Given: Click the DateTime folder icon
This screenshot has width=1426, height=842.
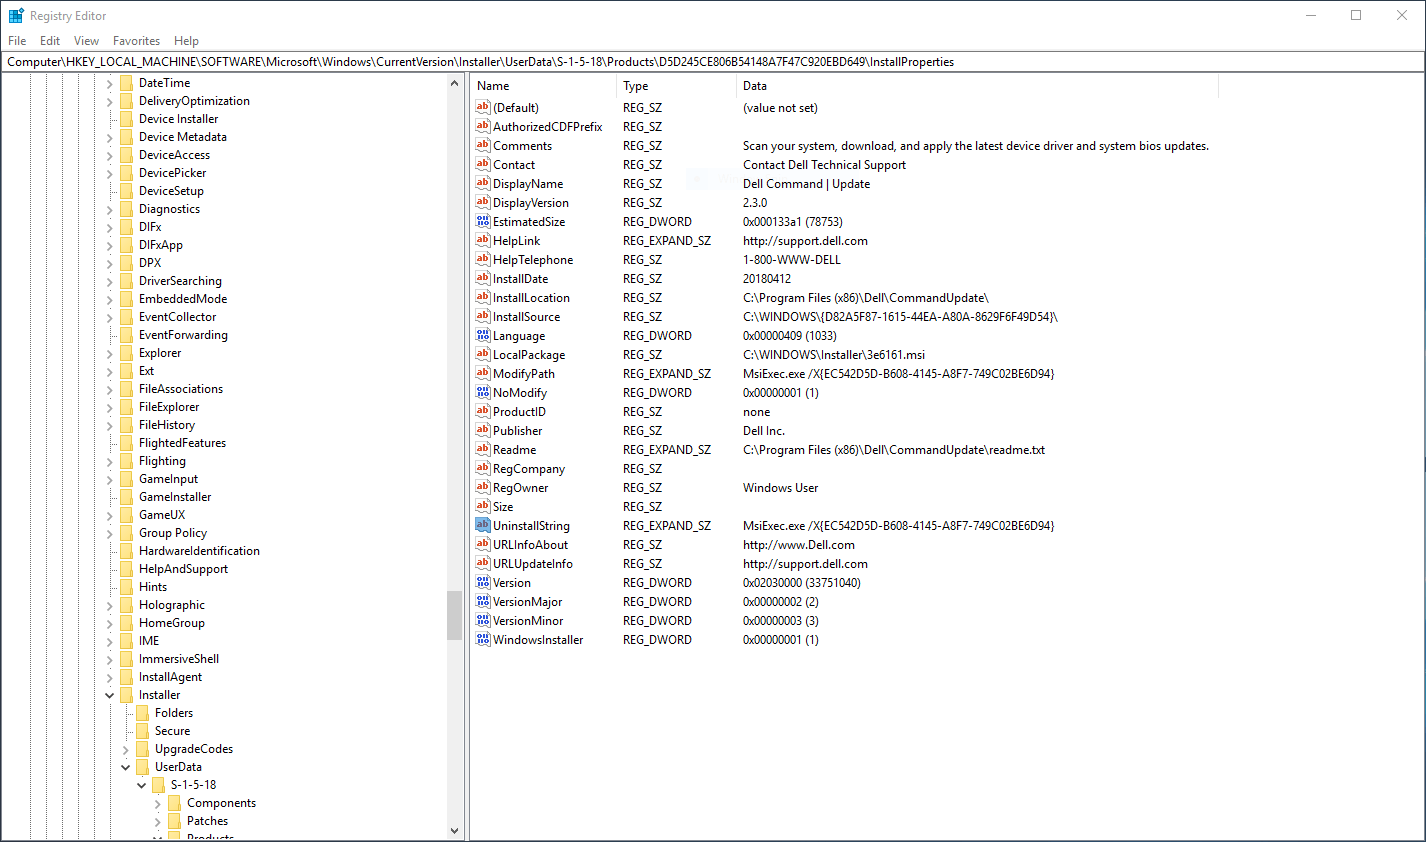Looking at the screenshot, I should 127,83.
